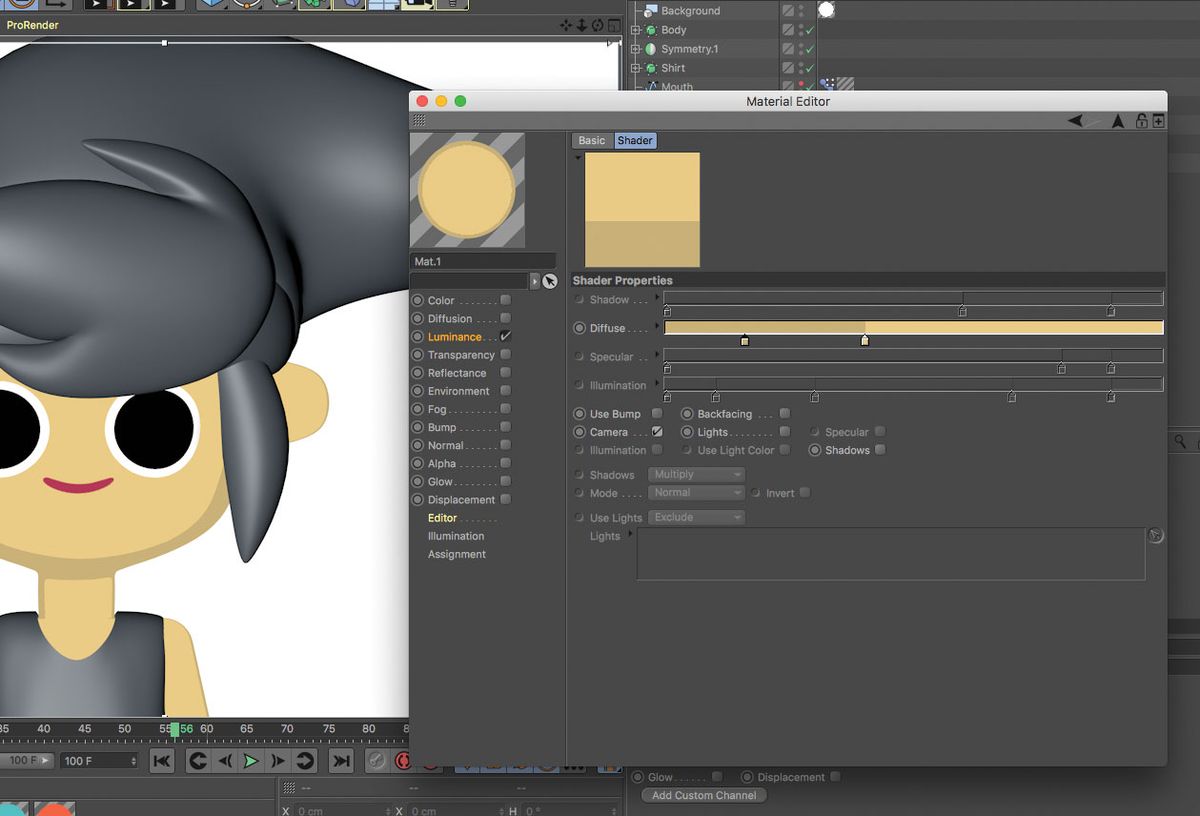Open the Use Lights Exclude dropdown
This screenshot has width=1200, height=816.
[696, 517]
